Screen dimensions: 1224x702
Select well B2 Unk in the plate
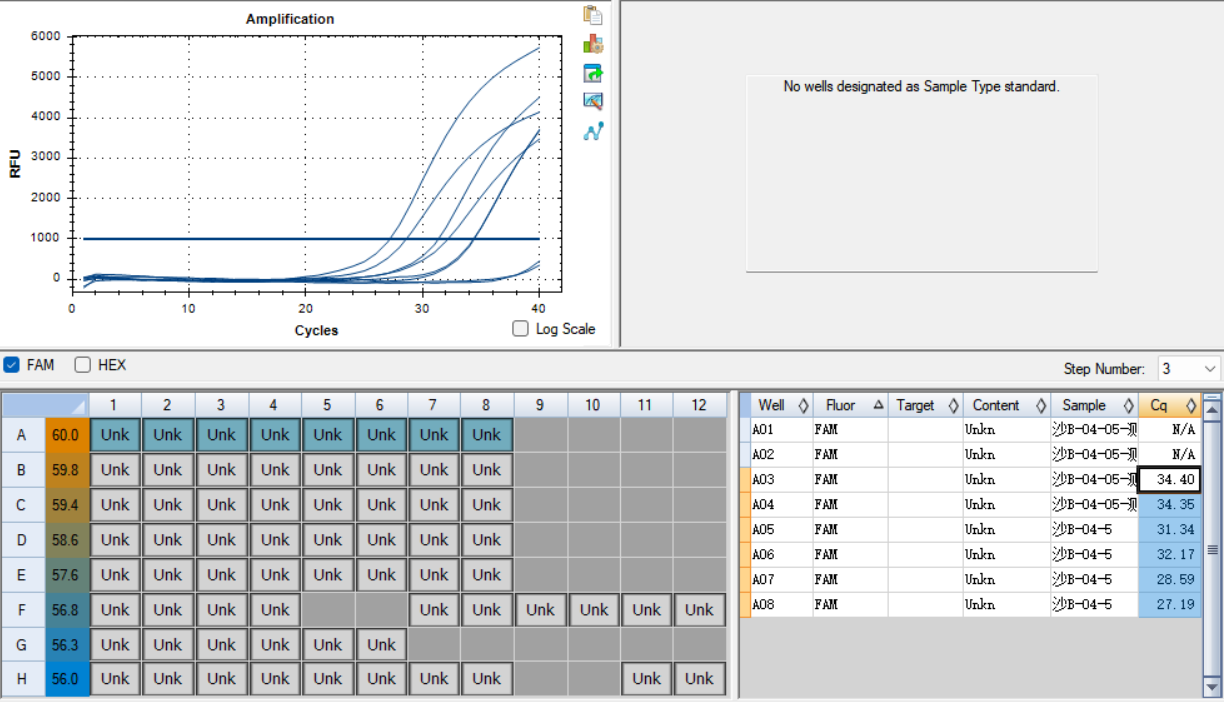[168, 470]
